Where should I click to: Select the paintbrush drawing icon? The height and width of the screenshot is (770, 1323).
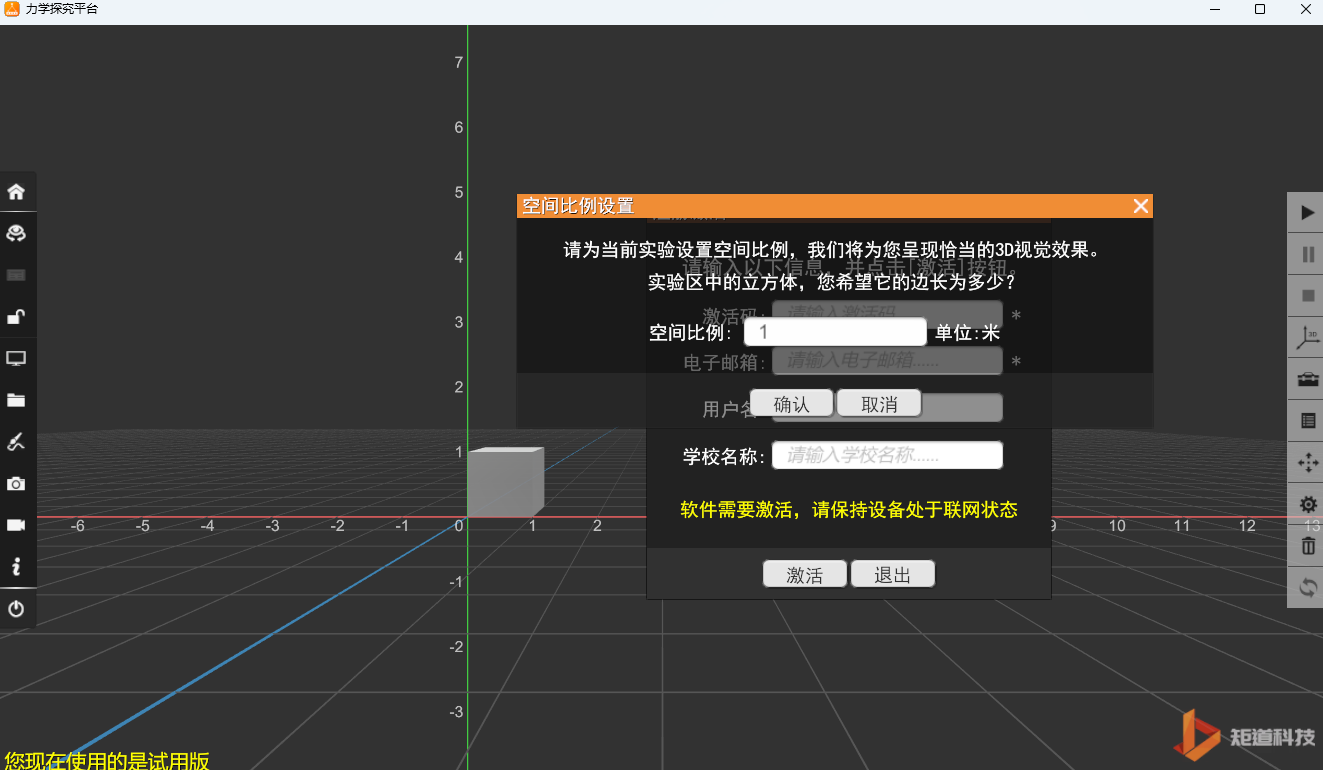point(16,442)
